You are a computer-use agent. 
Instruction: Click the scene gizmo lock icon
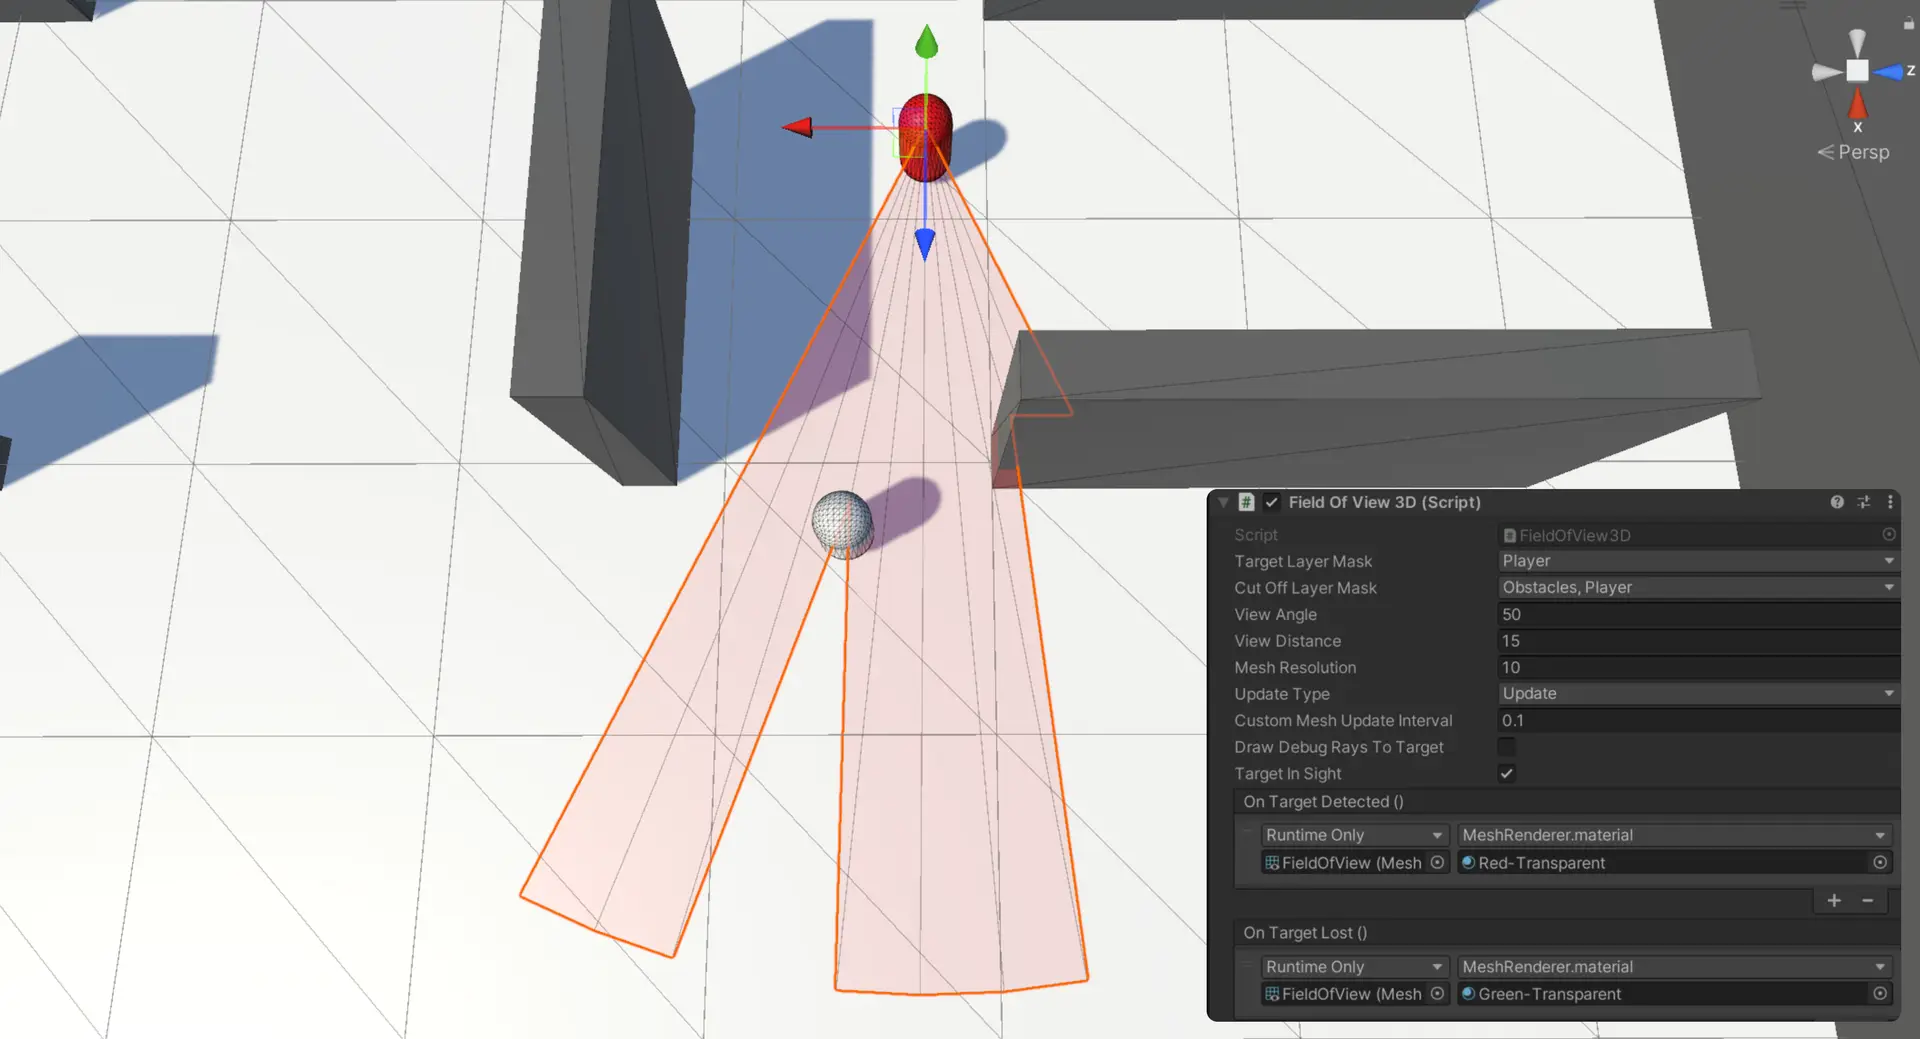pyautogui.click(x=1908, y=23)
